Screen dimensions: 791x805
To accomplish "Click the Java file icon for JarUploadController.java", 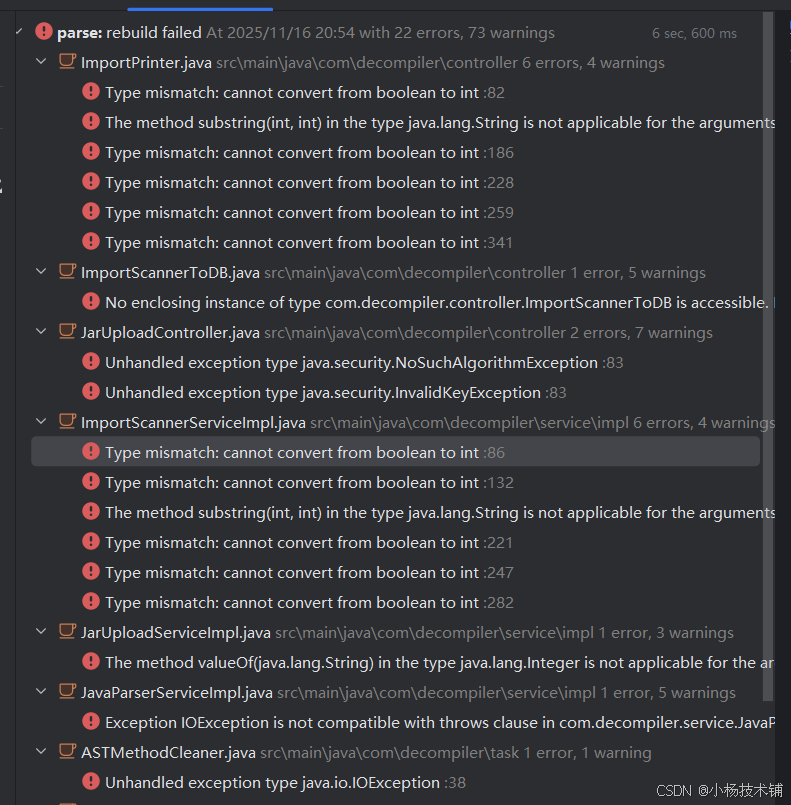I will tap(67, 332).
